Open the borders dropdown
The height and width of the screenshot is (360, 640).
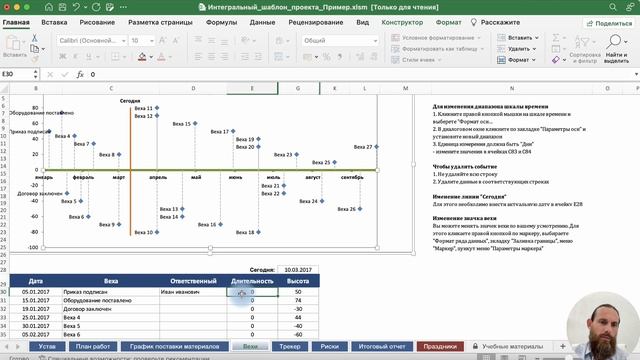[x=124, y=57]
